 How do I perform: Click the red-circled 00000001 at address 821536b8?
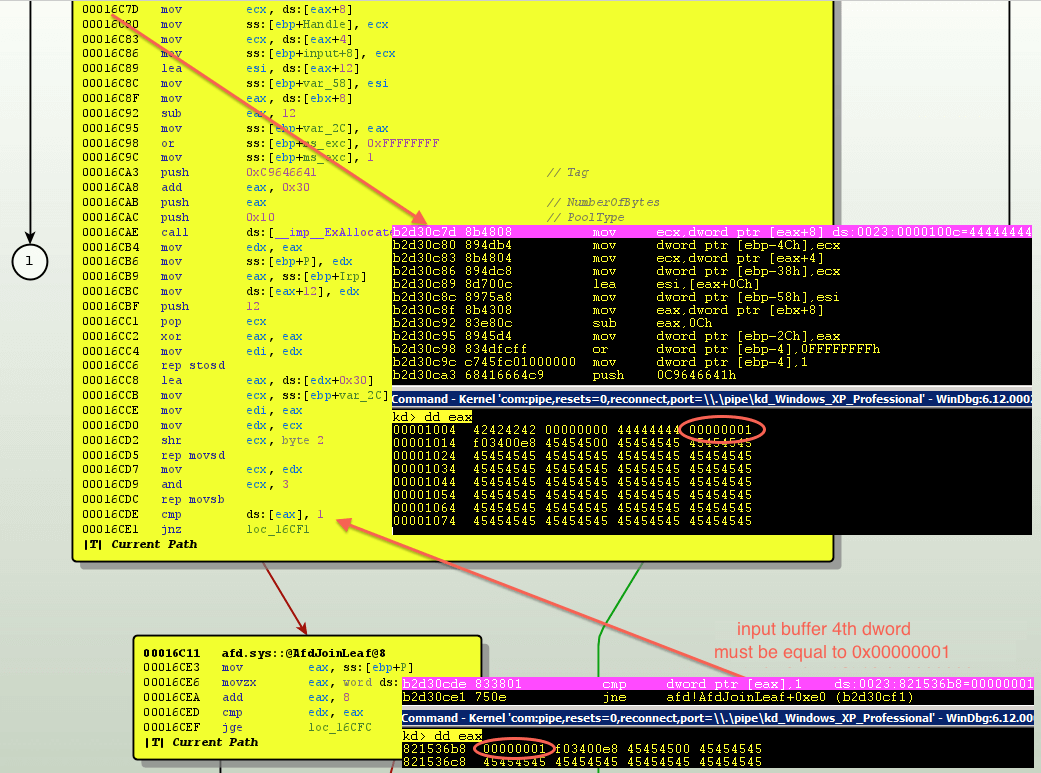(x=513, y=748)
